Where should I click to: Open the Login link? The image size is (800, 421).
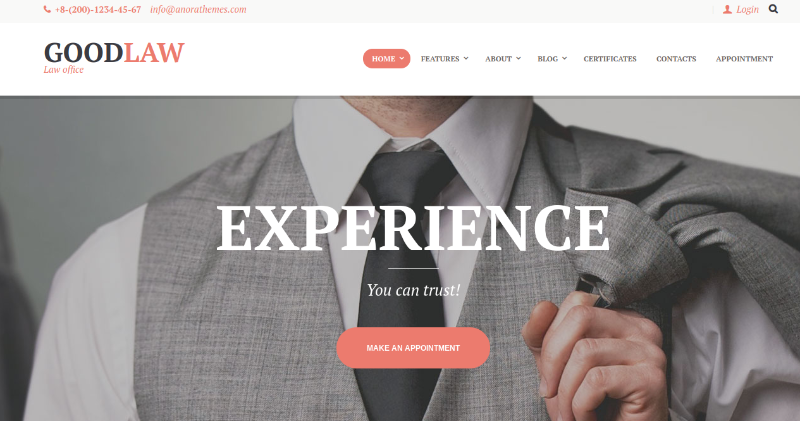pyautogui.click(x=747, y=9)
